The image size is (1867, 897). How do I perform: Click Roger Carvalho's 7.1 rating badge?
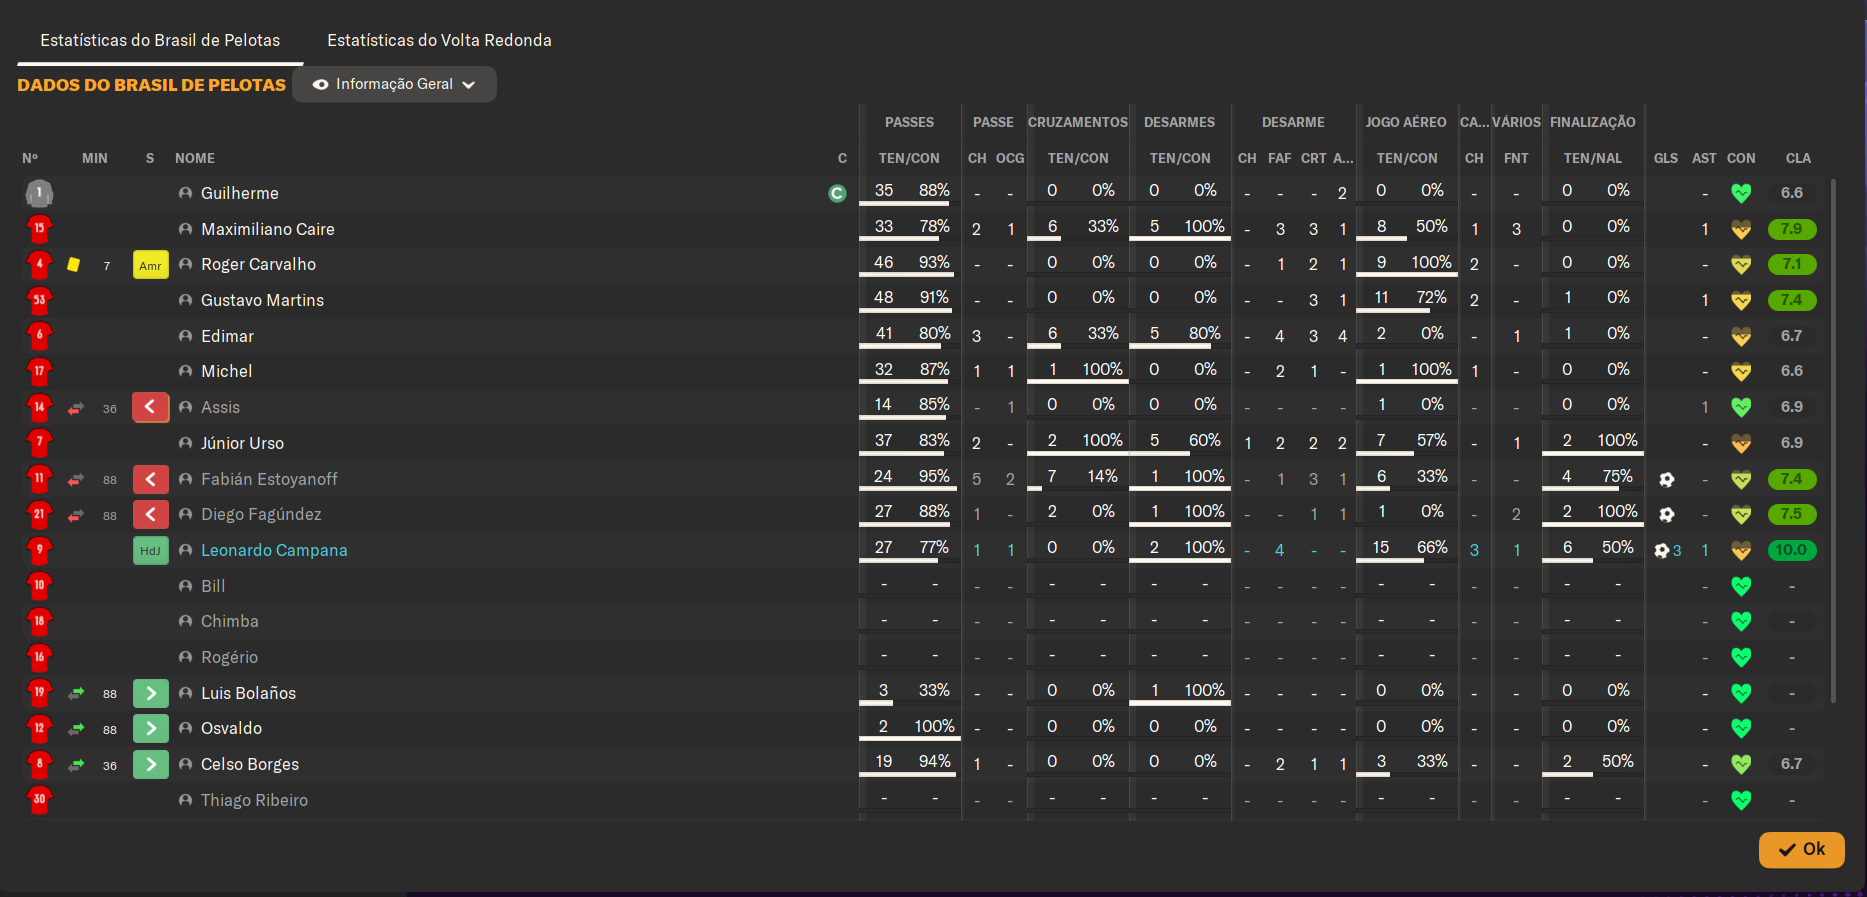(1791, 264)
